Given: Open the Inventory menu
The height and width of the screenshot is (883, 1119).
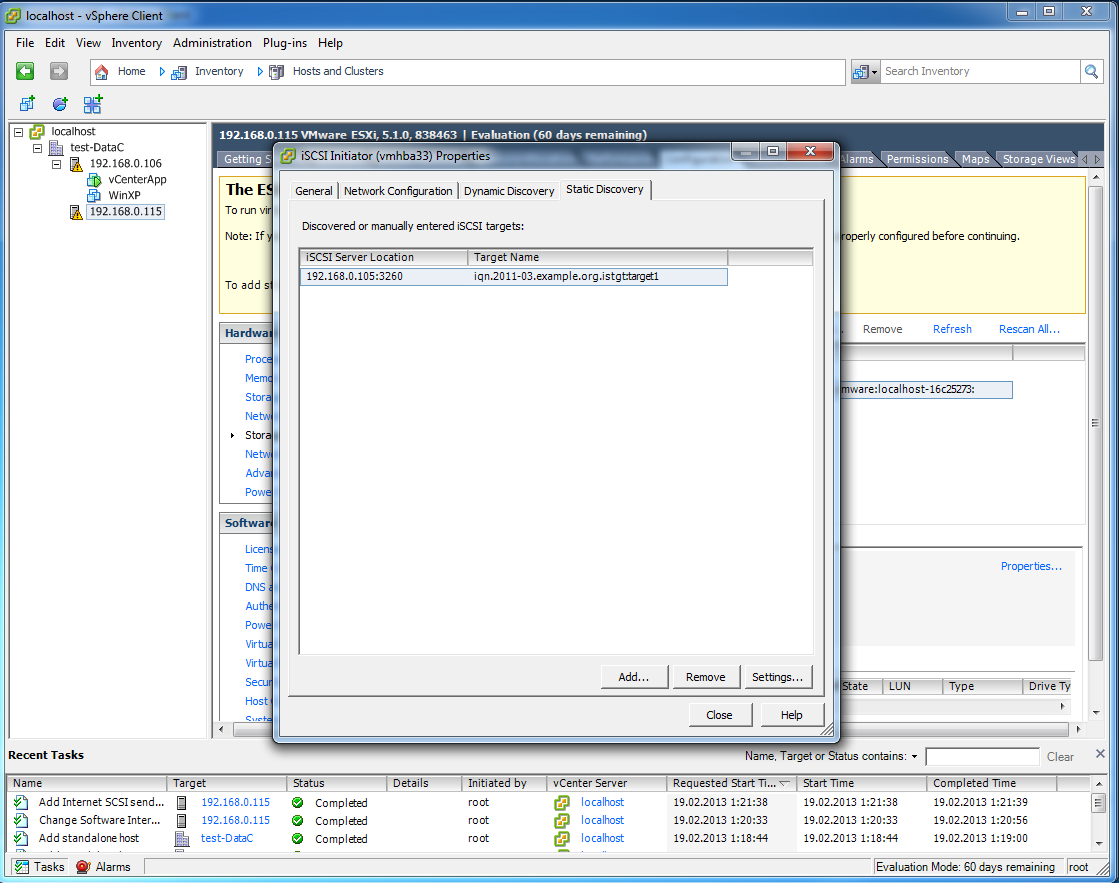Looking at the screenshot, I should click(136, 43).
